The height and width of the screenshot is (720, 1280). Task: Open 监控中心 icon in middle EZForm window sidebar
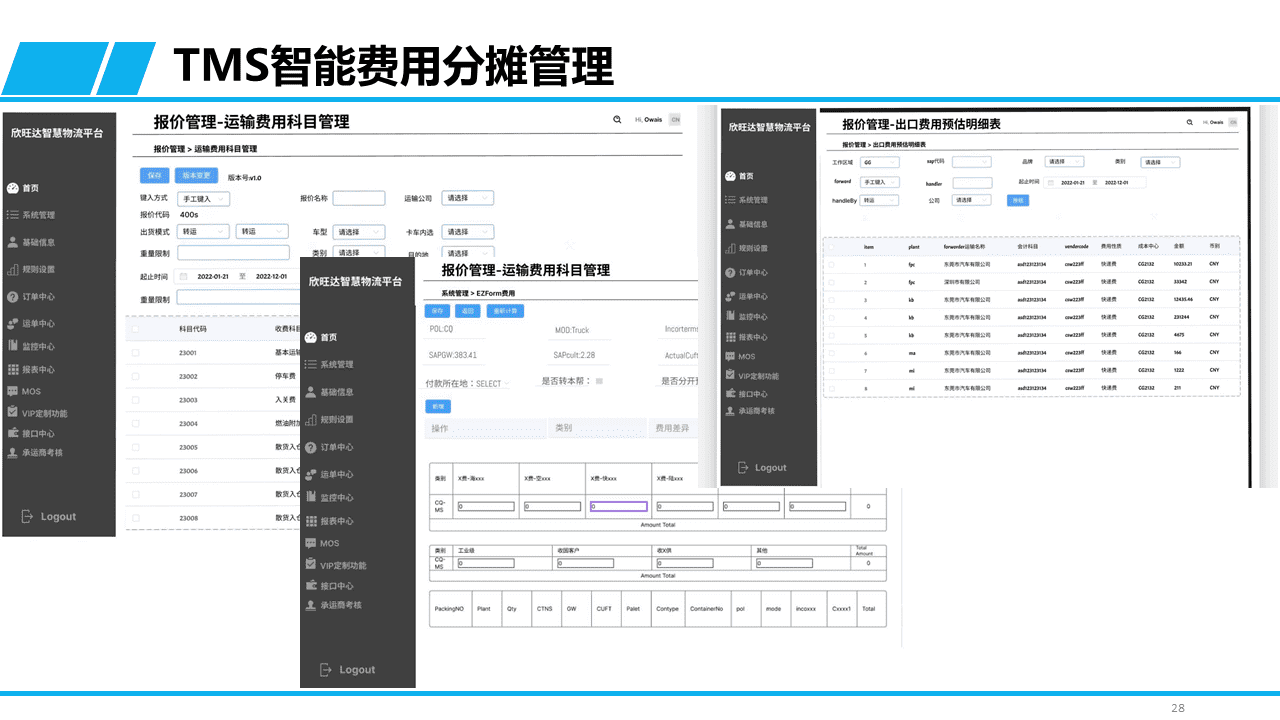point(311,497)
